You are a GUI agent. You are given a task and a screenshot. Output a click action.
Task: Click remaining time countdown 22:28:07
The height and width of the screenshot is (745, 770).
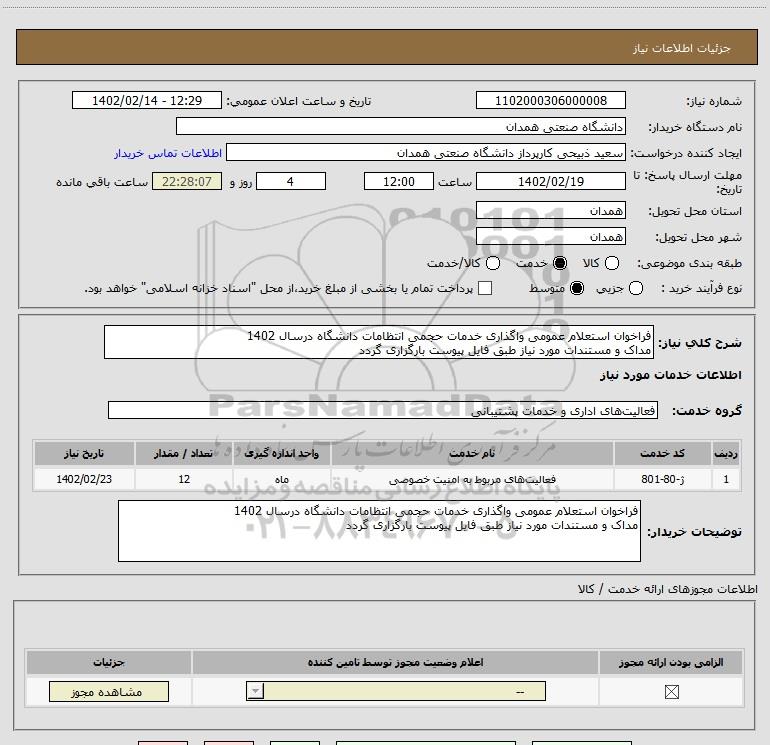[187, 181]
